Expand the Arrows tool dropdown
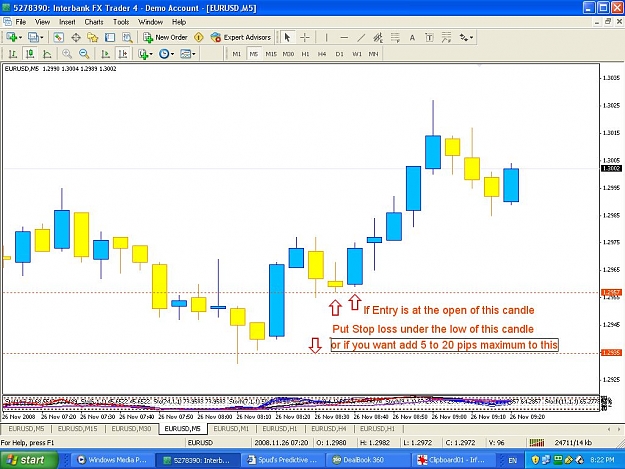625x469 pixels. tap(472, 37)
